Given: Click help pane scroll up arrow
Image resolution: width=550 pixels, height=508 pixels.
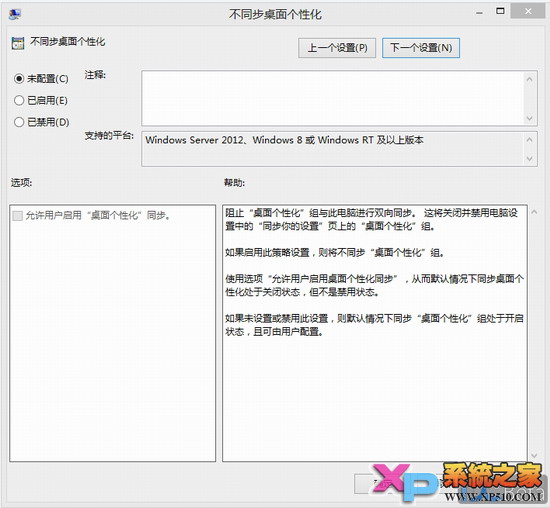Looking at the screenshot, I should pyautogui.click(x=534, y=212).
